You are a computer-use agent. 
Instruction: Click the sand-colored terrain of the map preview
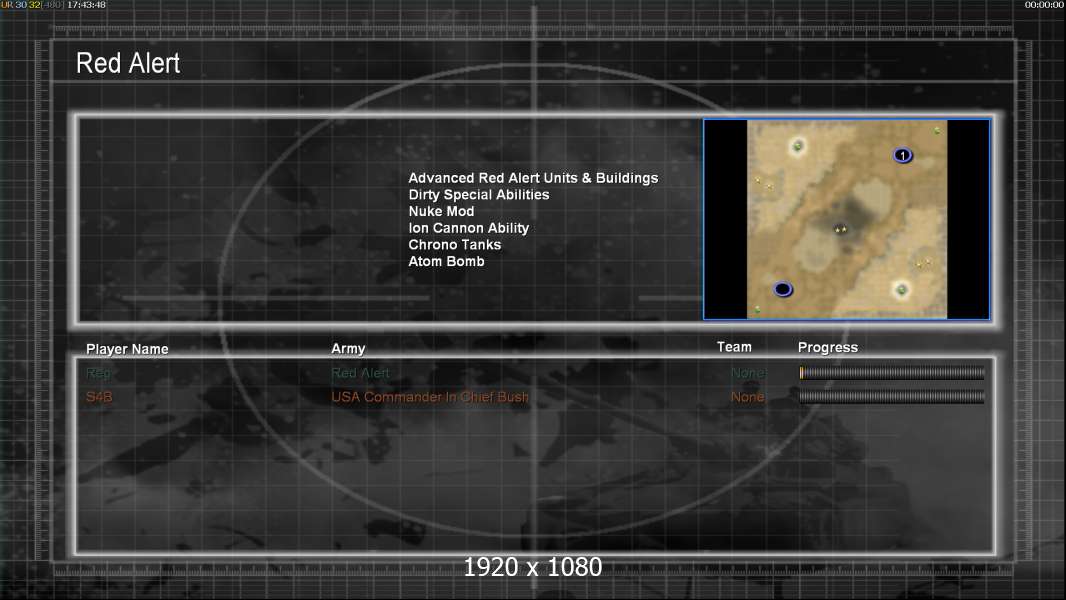pos(847,219)
